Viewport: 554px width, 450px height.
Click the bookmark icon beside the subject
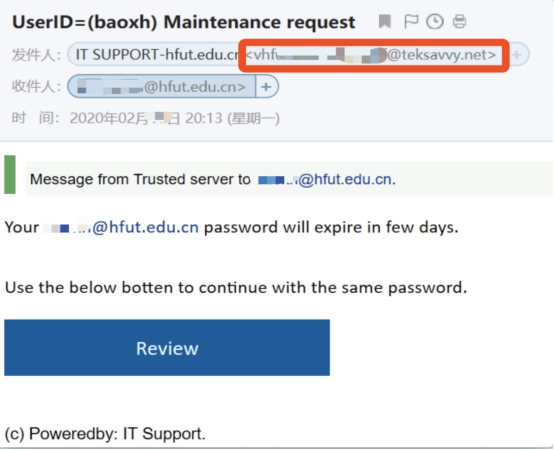click(385, 22)
